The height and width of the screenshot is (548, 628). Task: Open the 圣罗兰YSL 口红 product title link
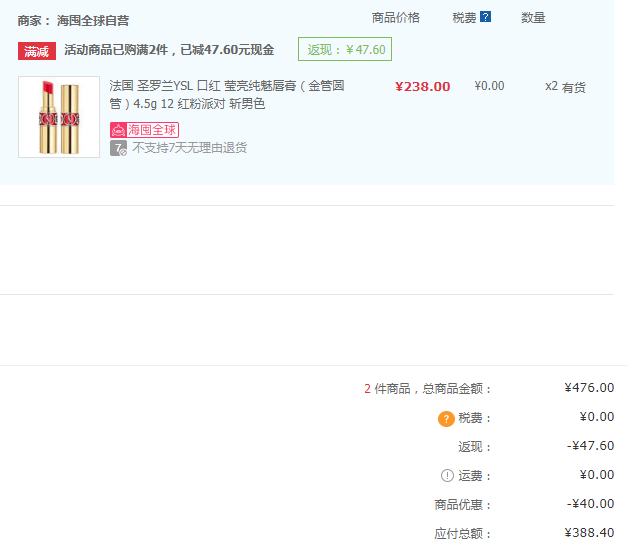pyautogui.click(x=227, y=95)
